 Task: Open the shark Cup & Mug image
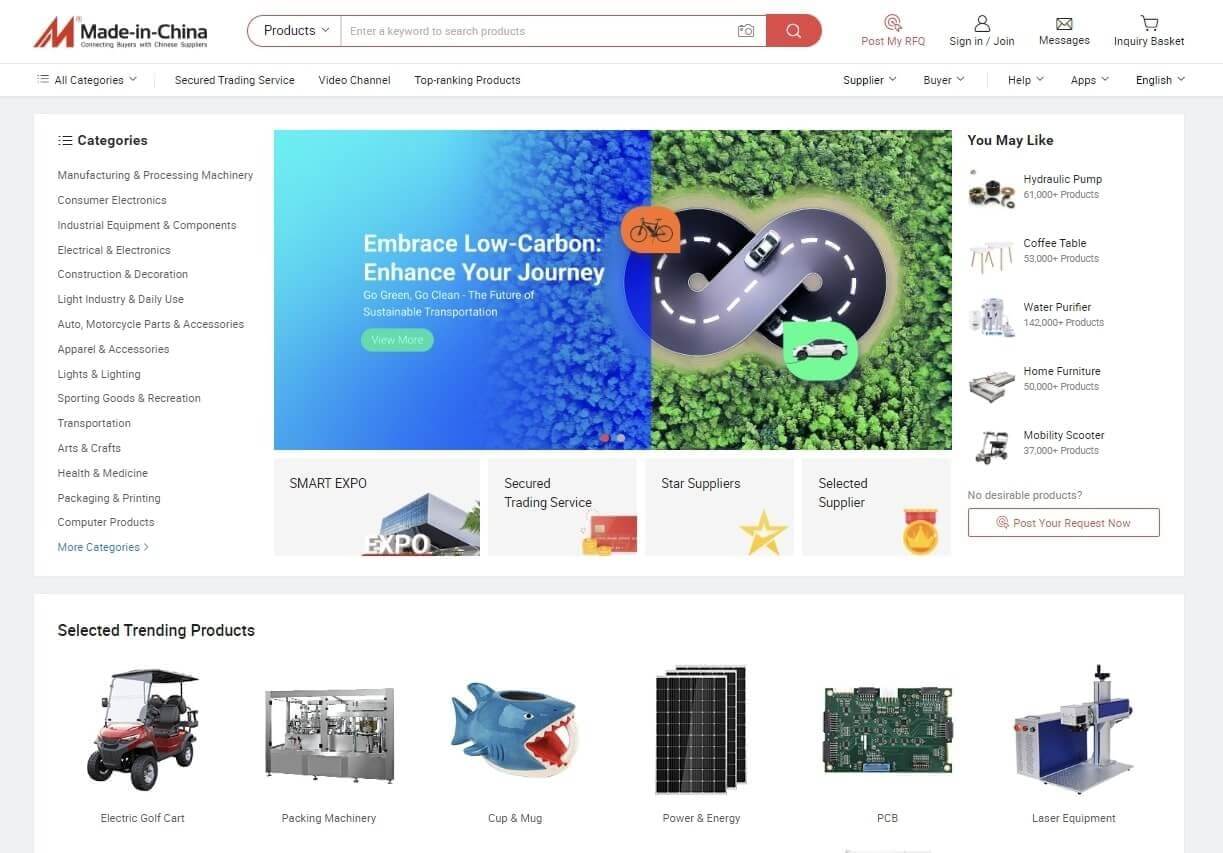coord(515,732)
